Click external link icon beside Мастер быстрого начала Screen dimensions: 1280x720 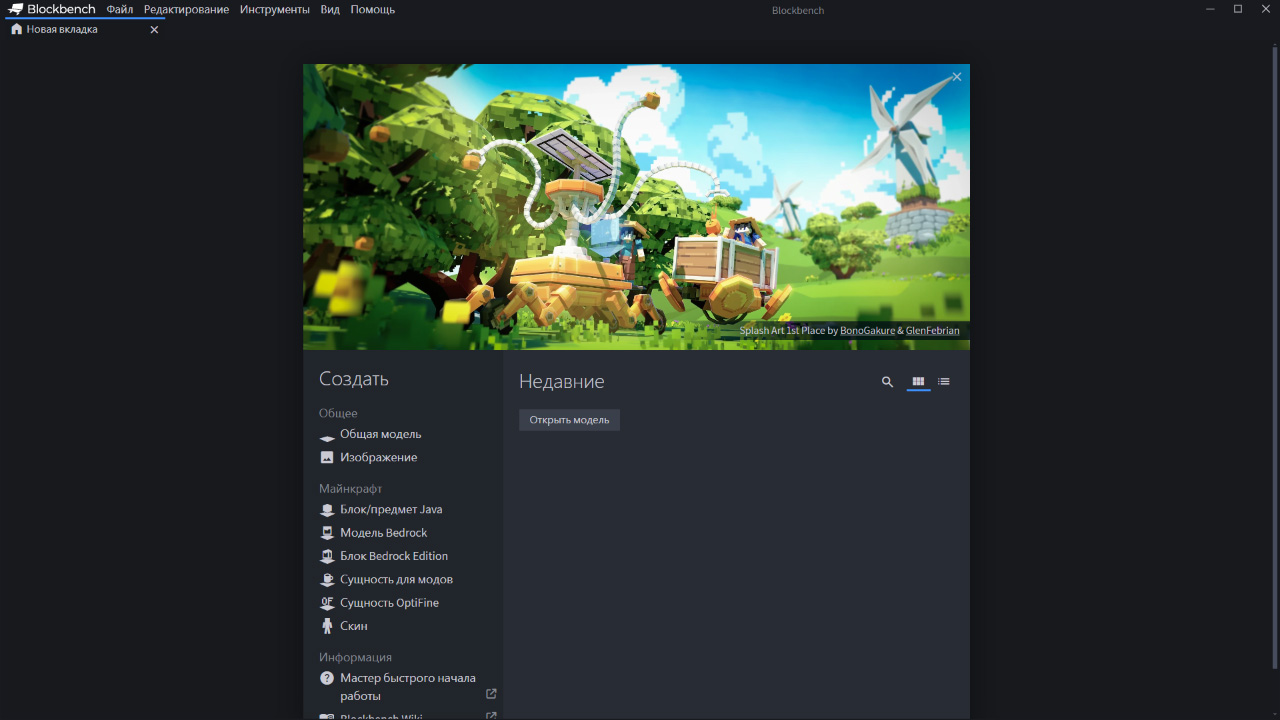point(491,694)
